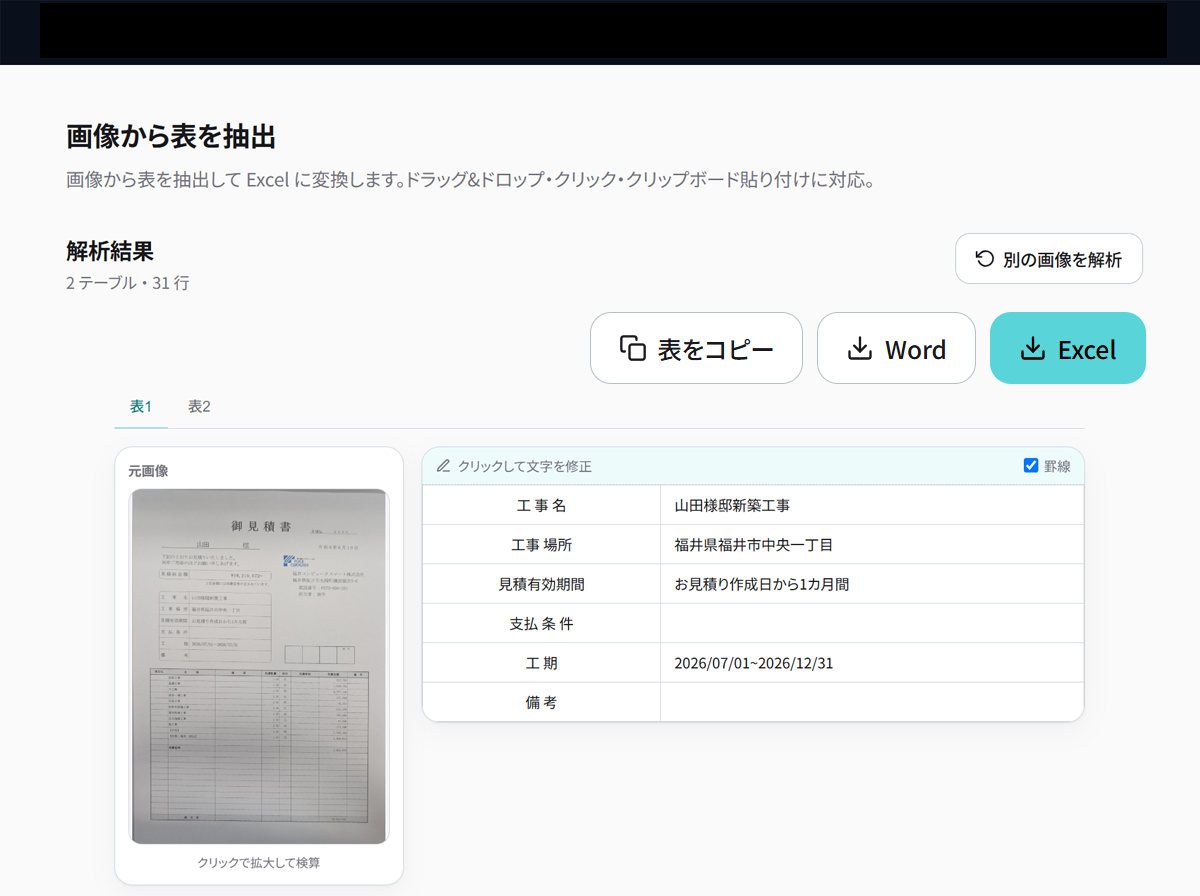Click the 工事場所 label cell
The width and height of the screenshot is (1200, 896).
541,545
